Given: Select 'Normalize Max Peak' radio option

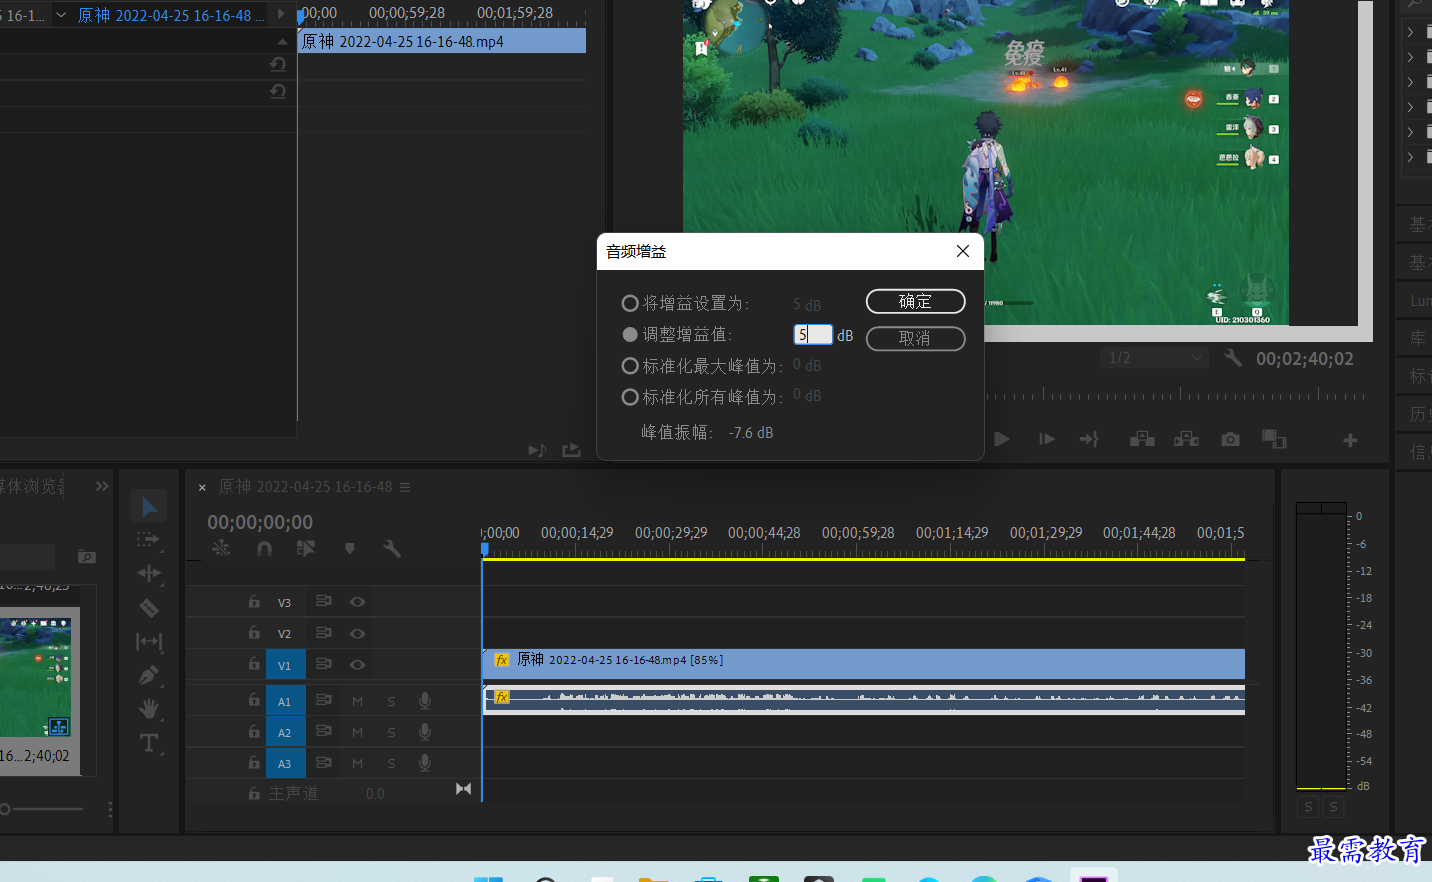Looking at the screenshot, I should (630, 366).
